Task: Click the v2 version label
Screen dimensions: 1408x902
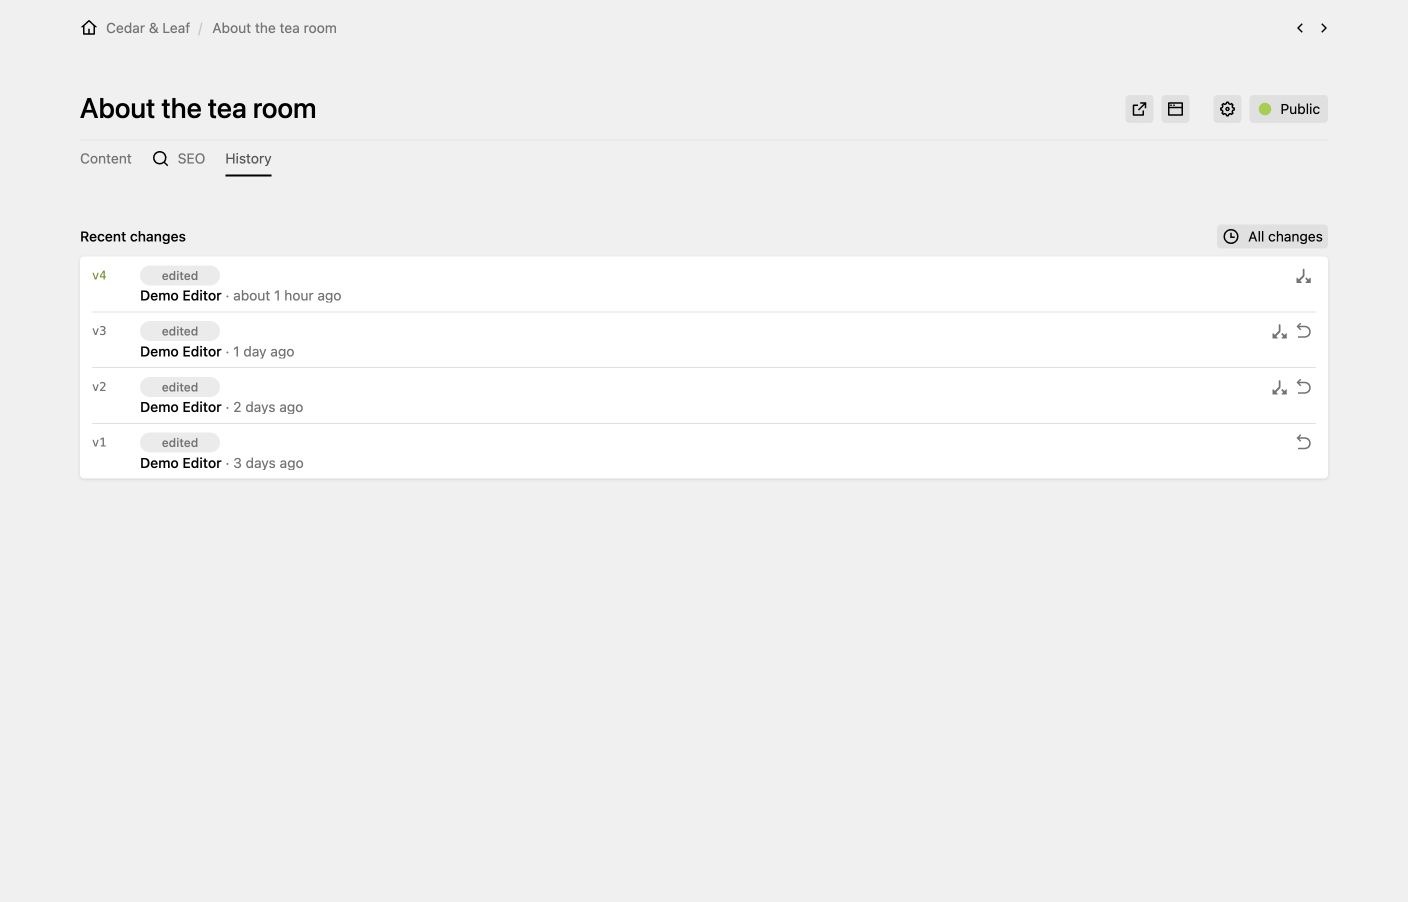Action: (99, 387)
